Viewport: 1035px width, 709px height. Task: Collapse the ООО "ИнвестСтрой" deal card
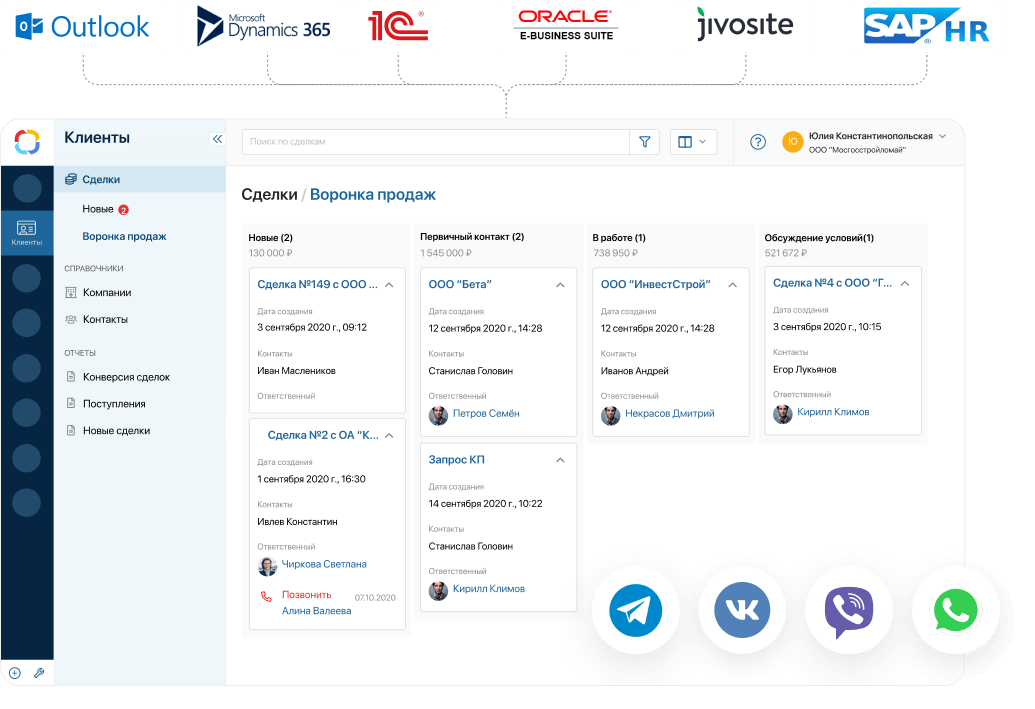coord(732,285)
